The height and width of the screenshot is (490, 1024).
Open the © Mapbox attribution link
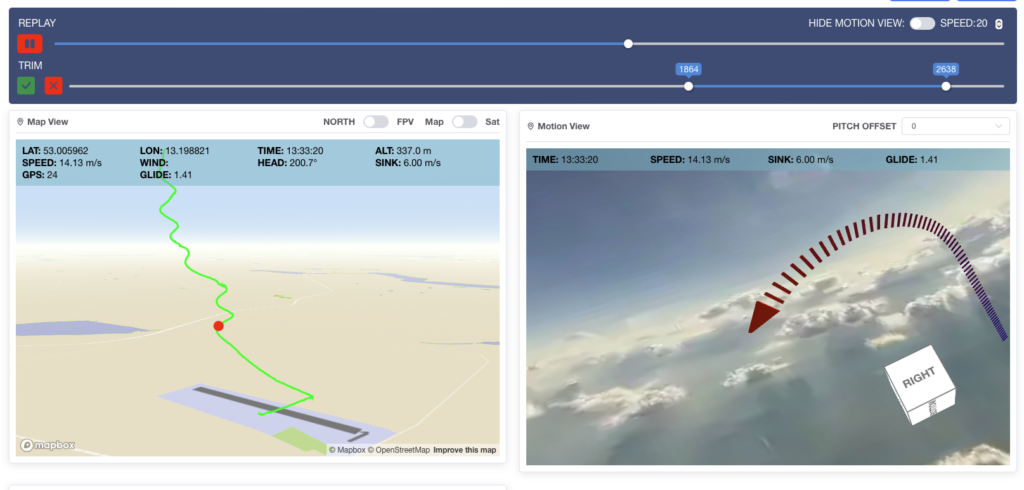[x=347, y=450]
